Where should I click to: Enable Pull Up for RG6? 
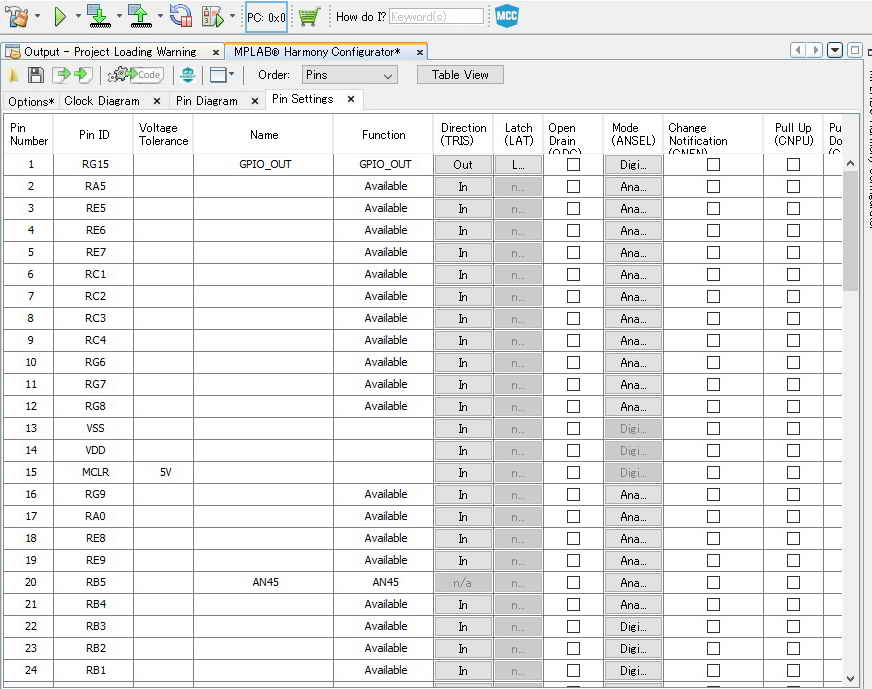[x=793, y=363]
